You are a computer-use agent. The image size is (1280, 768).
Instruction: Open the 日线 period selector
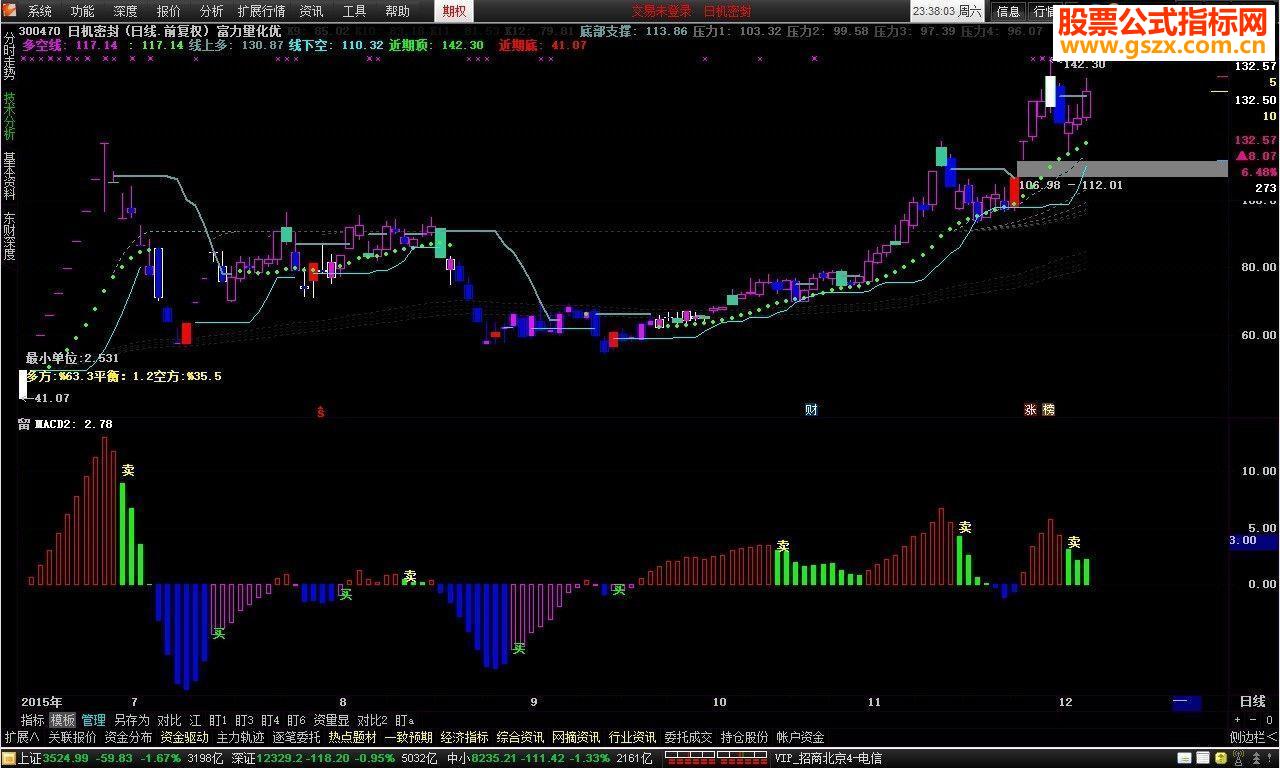tap(1252, 702)
